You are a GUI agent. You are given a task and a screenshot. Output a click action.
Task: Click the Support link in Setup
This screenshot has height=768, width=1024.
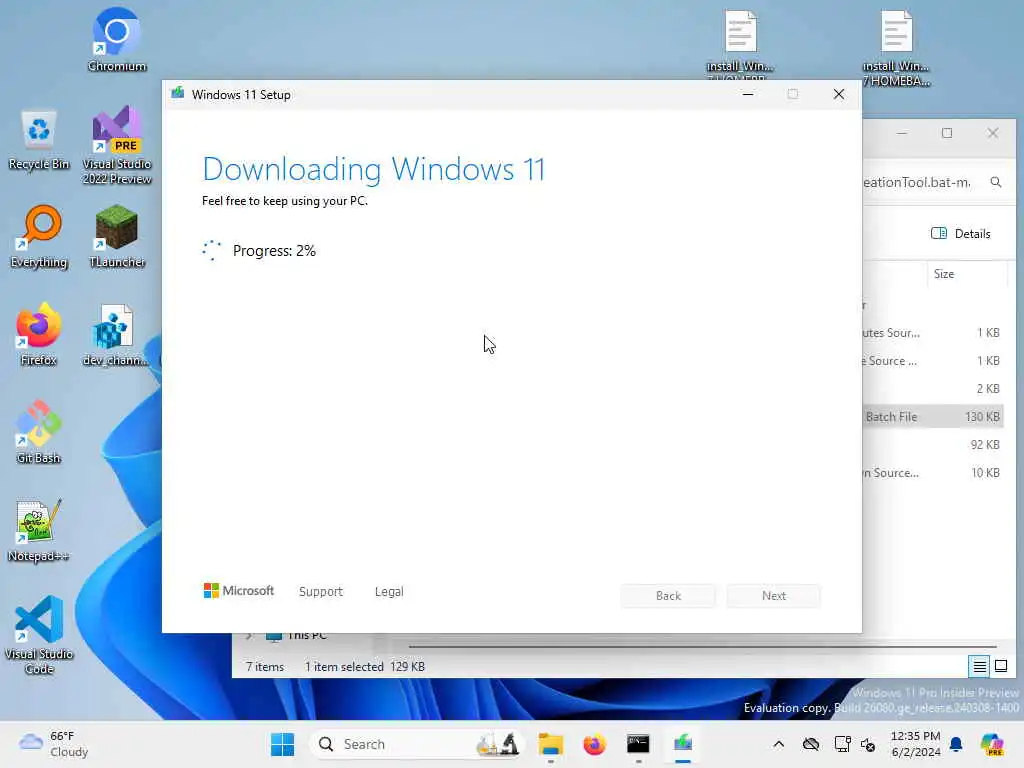(321, 592)
